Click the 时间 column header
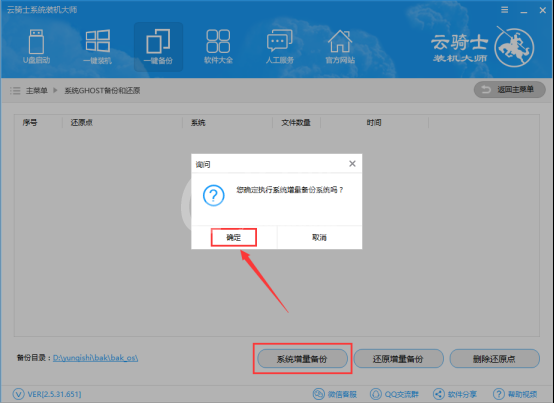This screenshot has width=554, height=403. 374,123
